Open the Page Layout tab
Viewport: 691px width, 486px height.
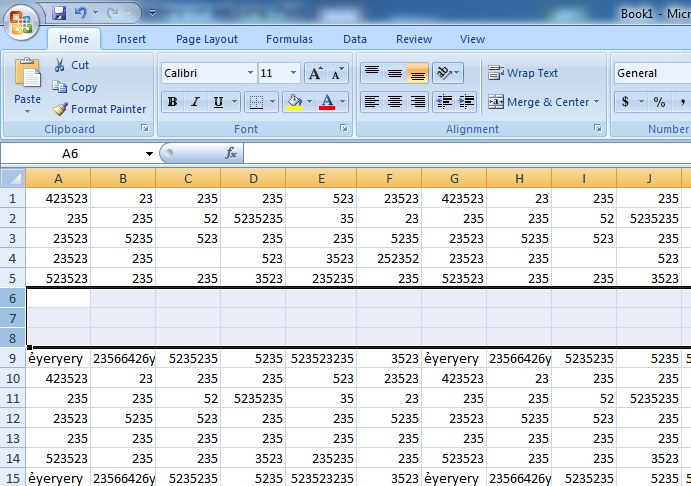[x=207, y=39]
